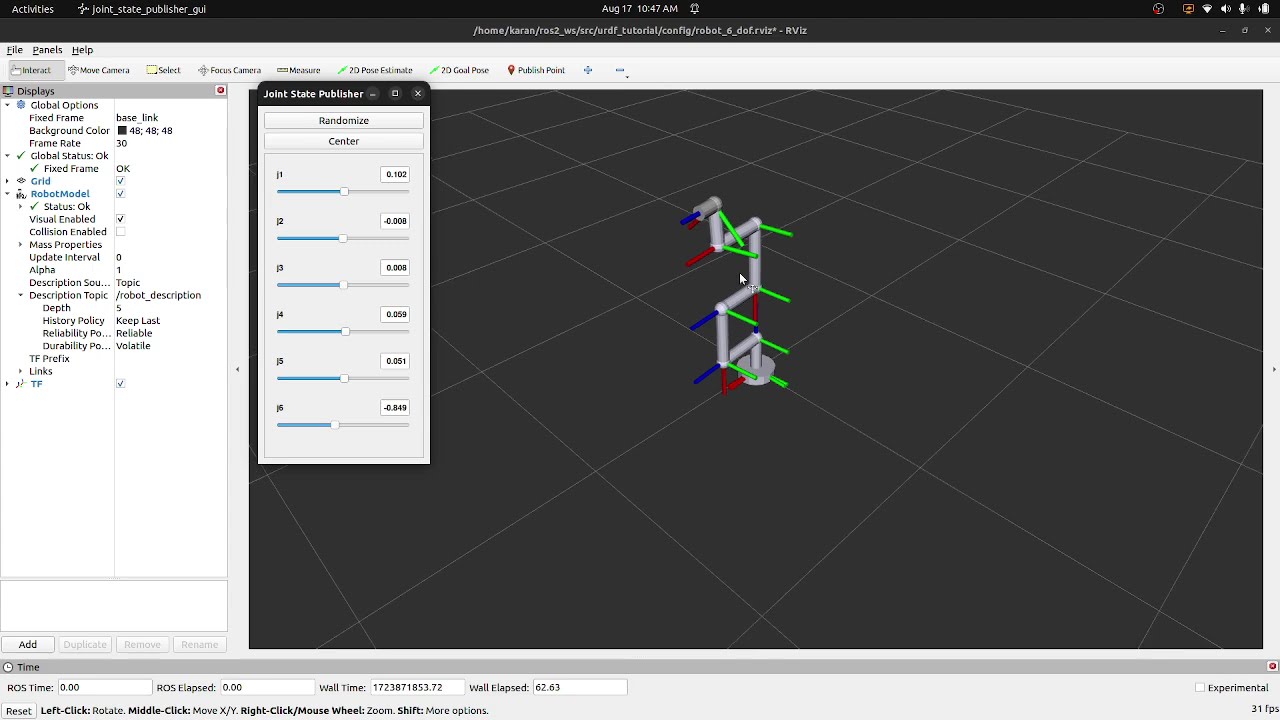
Task: Open the Panels menu
Action: click(x=47, y=50)
